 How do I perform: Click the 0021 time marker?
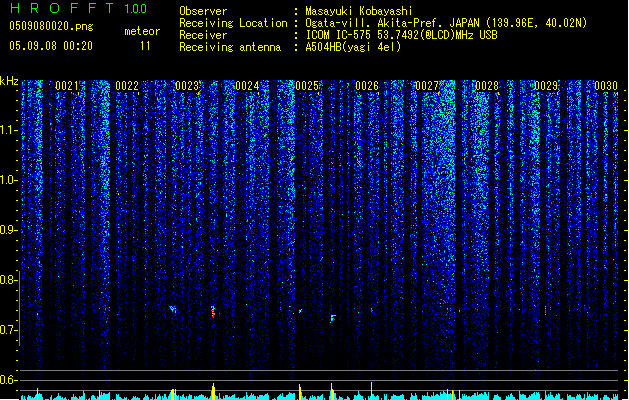67,86
